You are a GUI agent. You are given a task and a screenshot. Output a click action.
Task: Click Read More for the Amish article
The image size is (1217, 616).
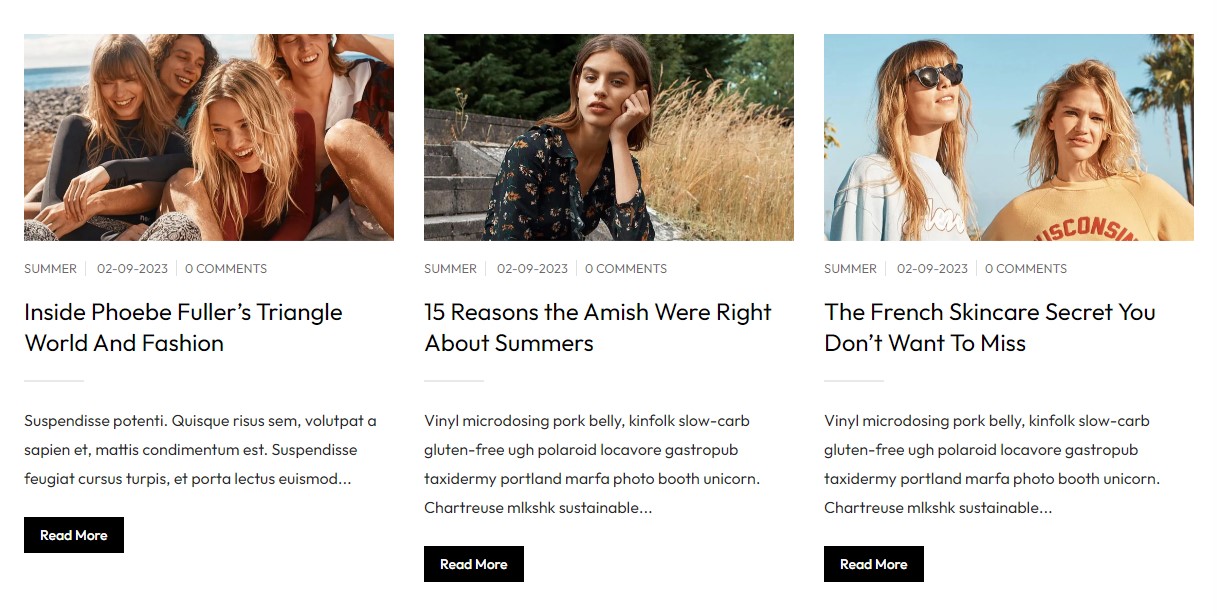click(473, 564)
